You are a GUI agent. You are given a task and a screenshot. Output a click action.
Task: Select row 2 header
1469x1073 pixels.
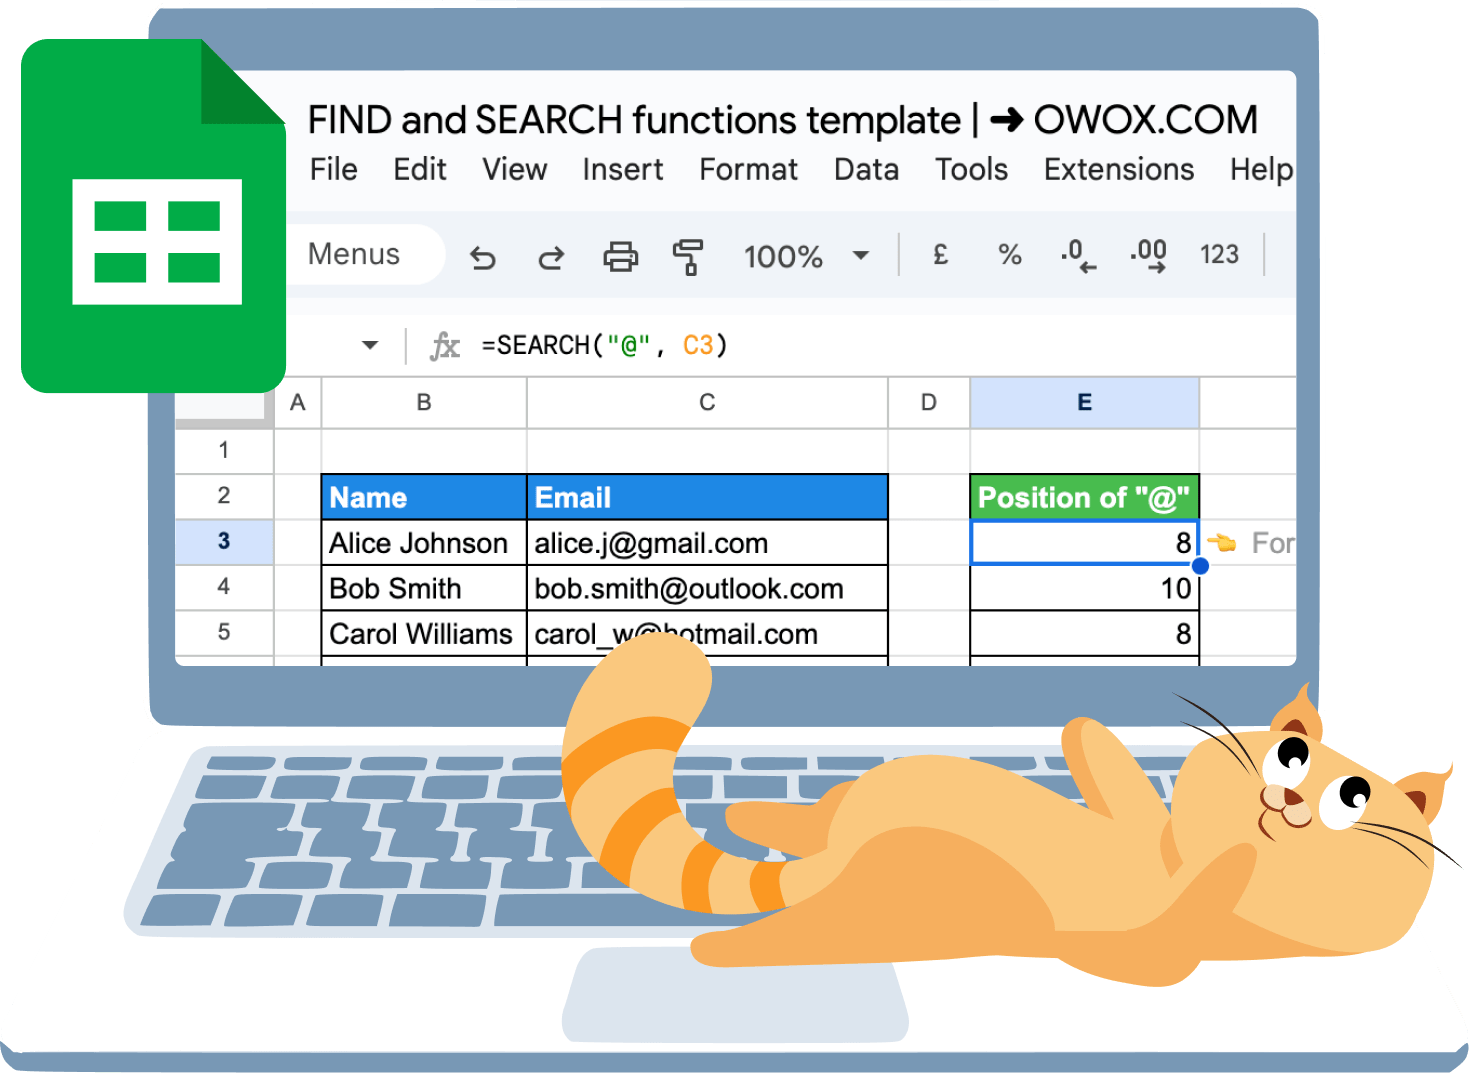coord(224,496)
